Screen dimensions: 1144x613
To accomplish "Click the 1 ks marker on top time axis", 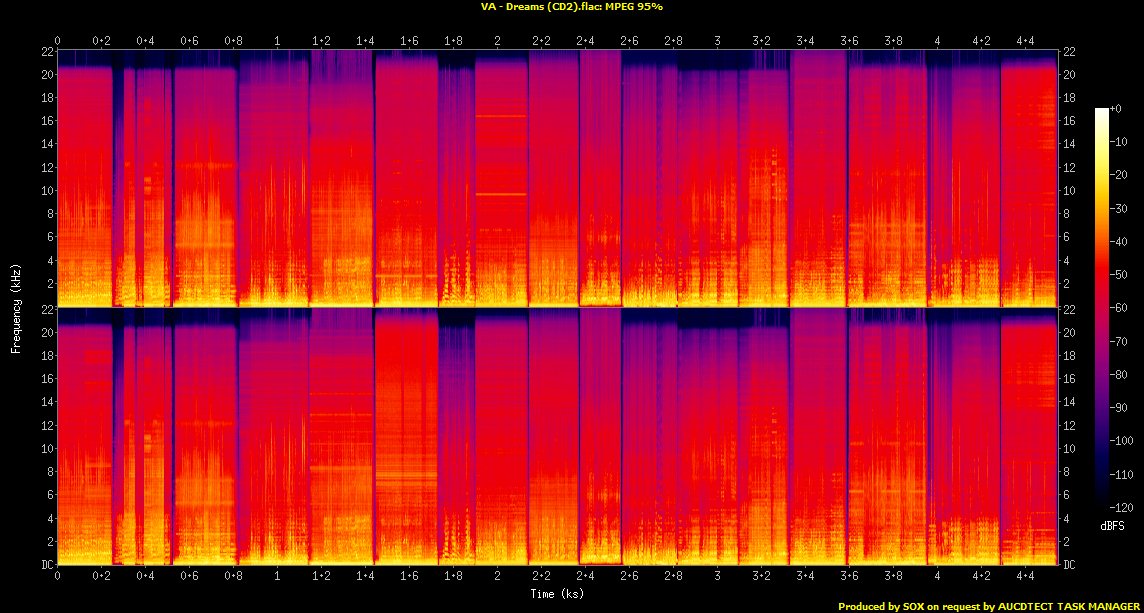I will (x=277, y=41).
